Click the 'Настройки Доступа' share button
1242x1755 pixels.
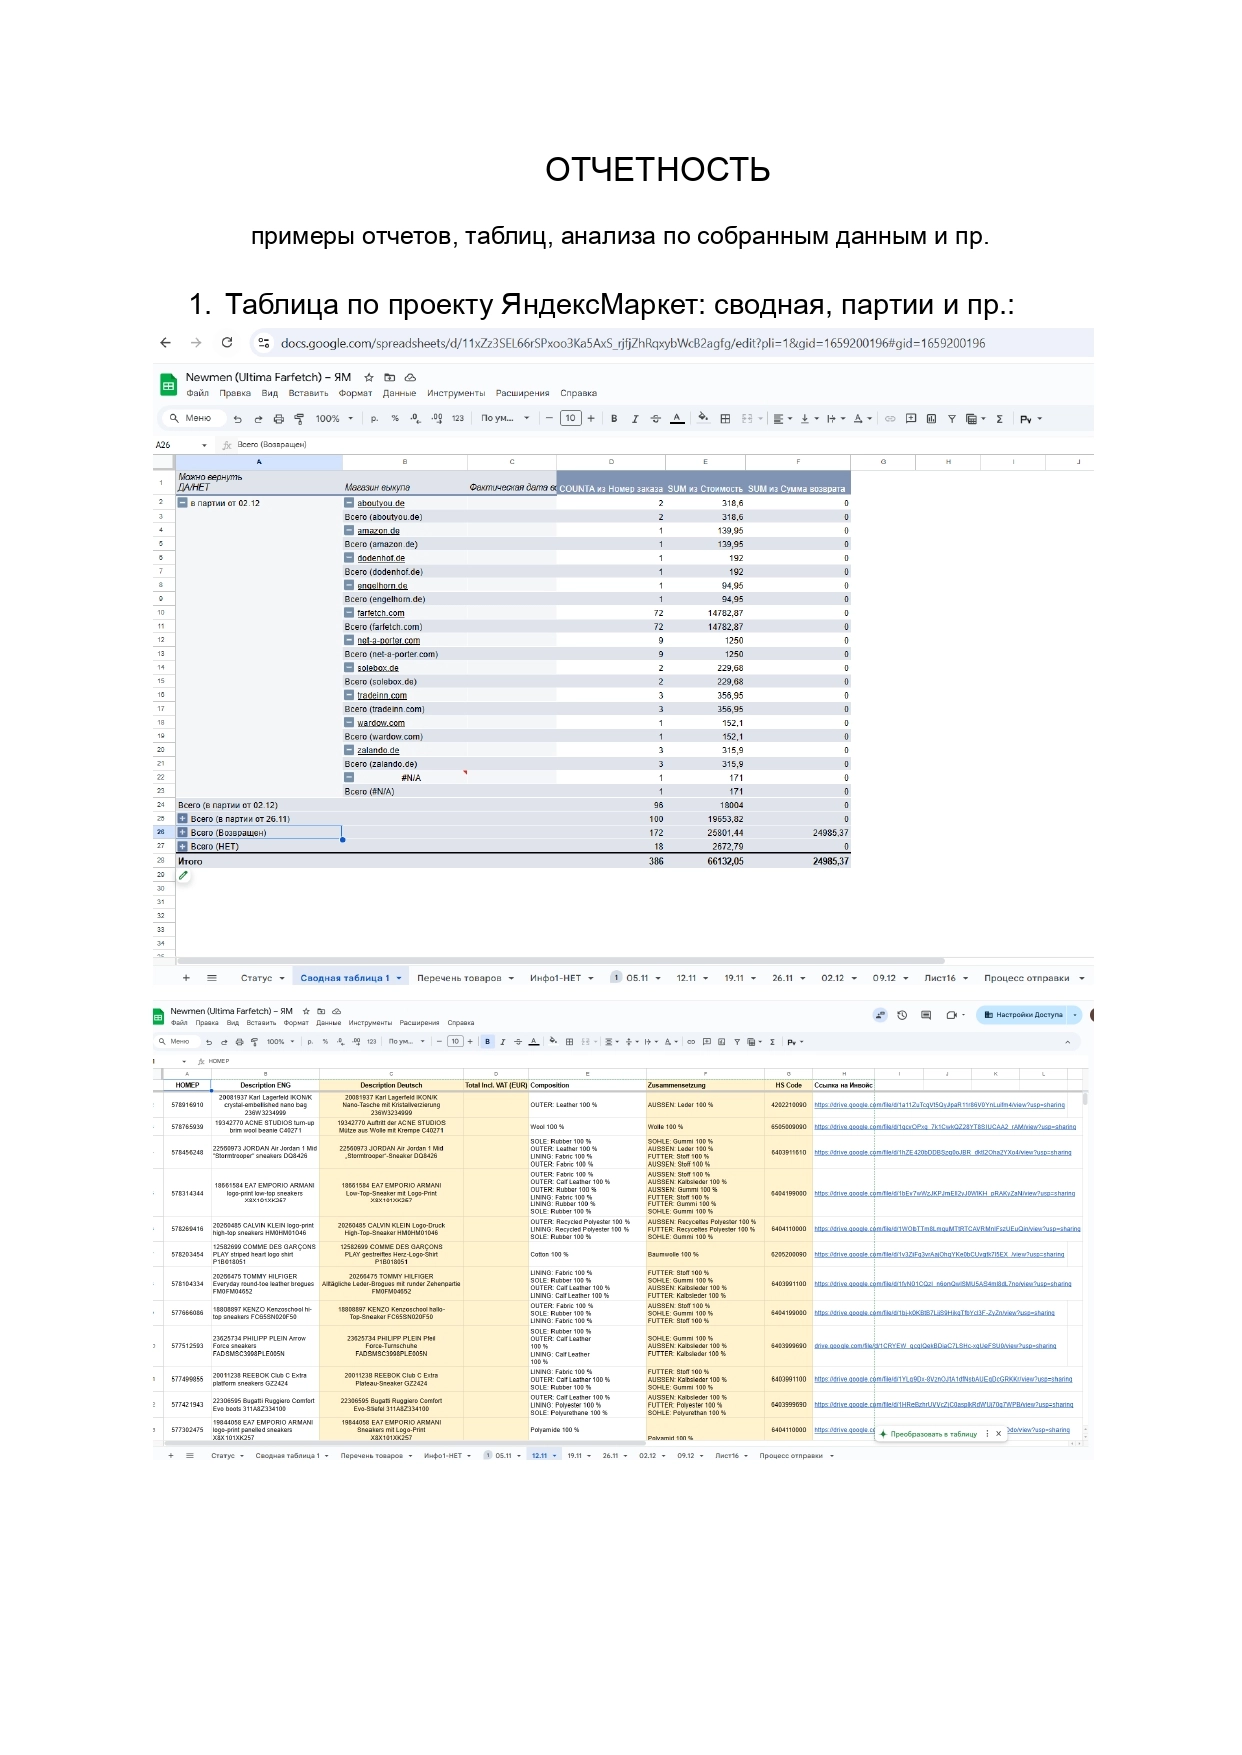click(x=1023, y=1015)
